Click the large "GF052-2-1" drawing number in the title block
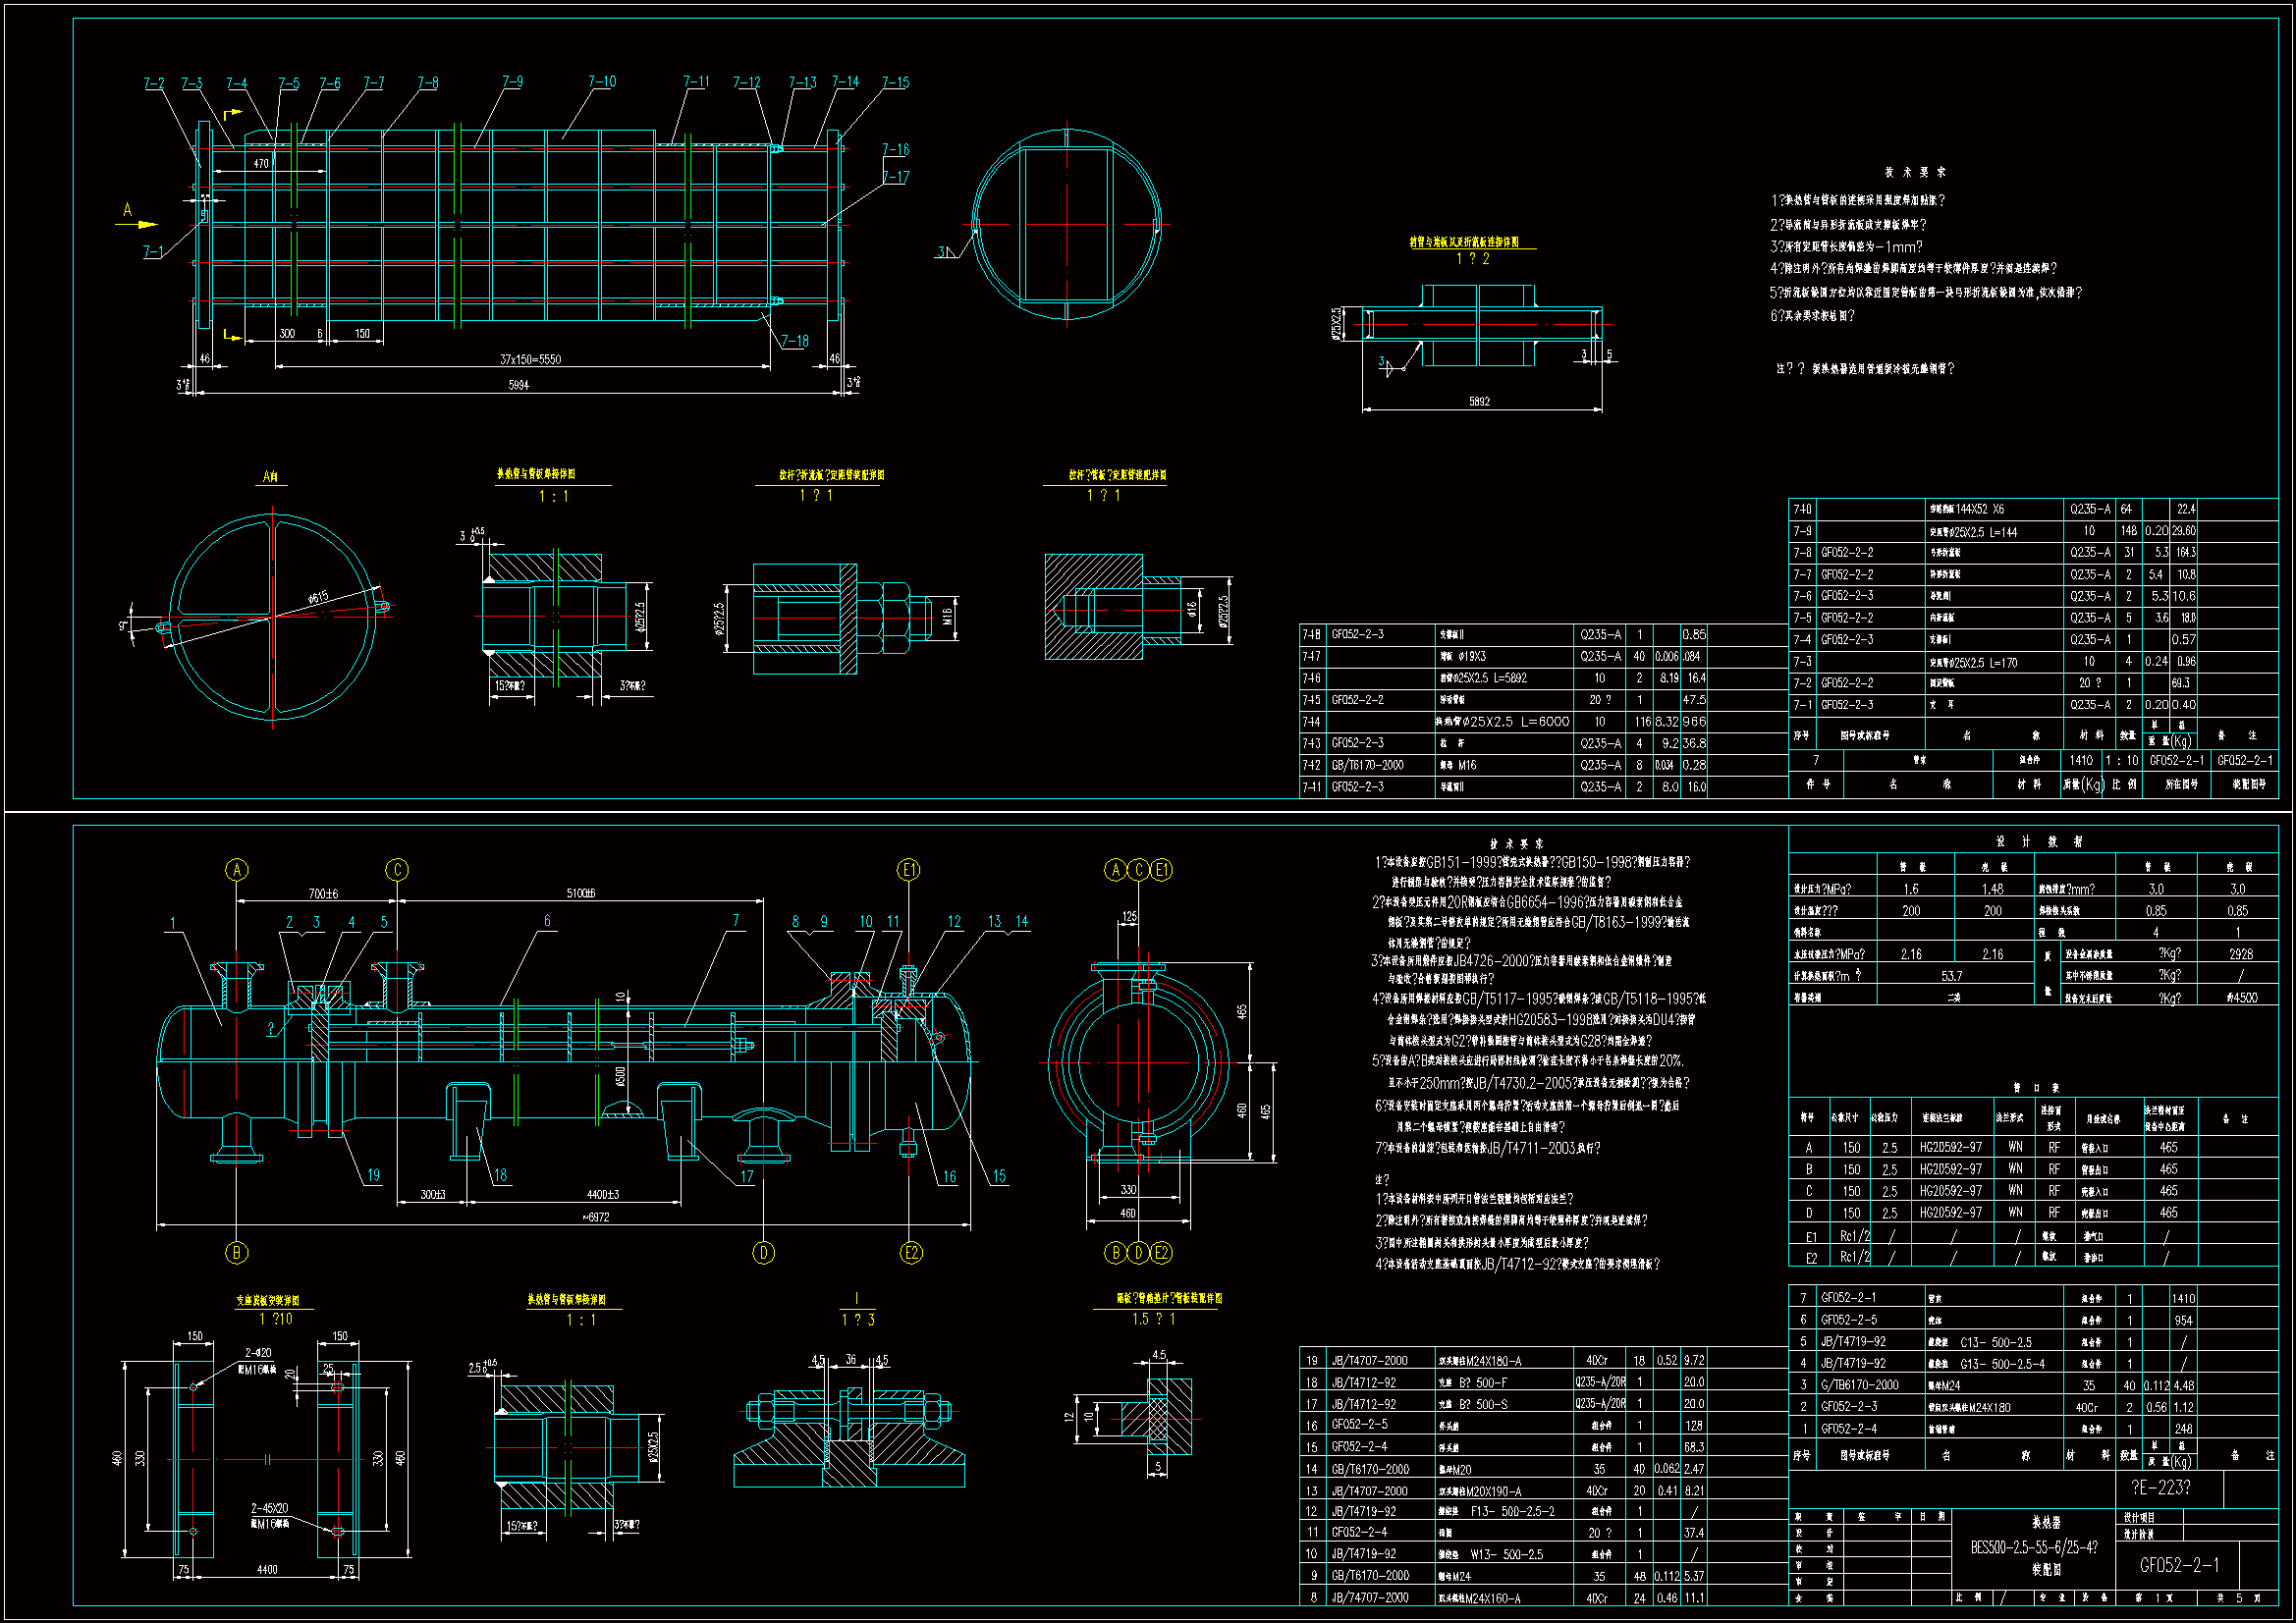Screen dimensions: 2296x1623 2179,1565
